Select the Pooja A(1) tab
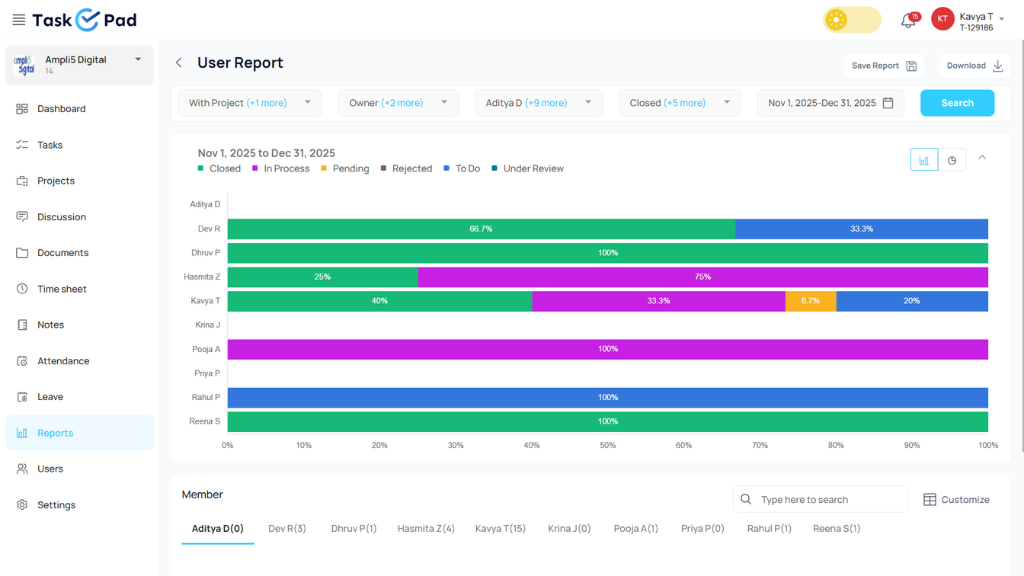Image resolution: width=1024 pixels, height=576 pixels. click(x=636, y=529)
